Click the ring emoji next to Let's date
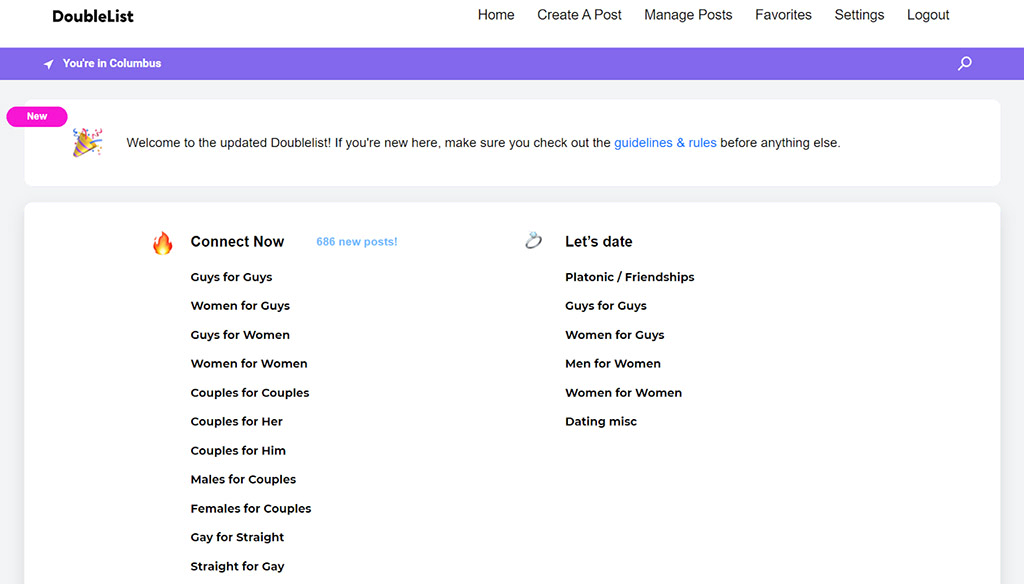The image size is (1024, 584). [x=533, y=240]
